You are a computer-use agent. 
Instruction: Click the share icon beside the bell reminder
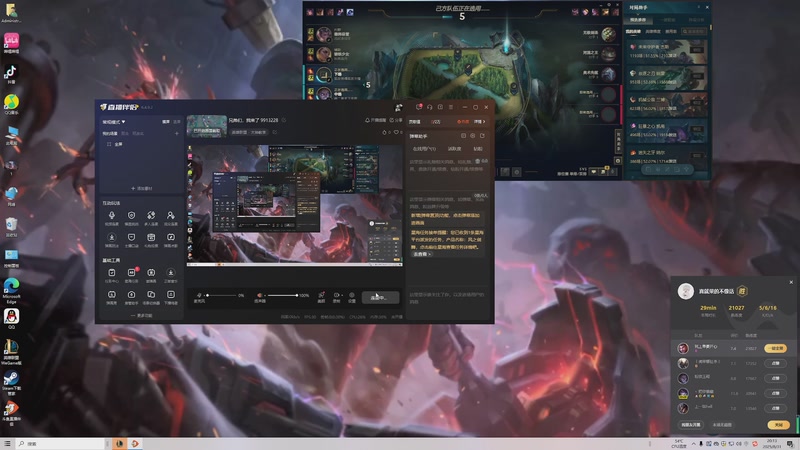[x=392, y=120]
